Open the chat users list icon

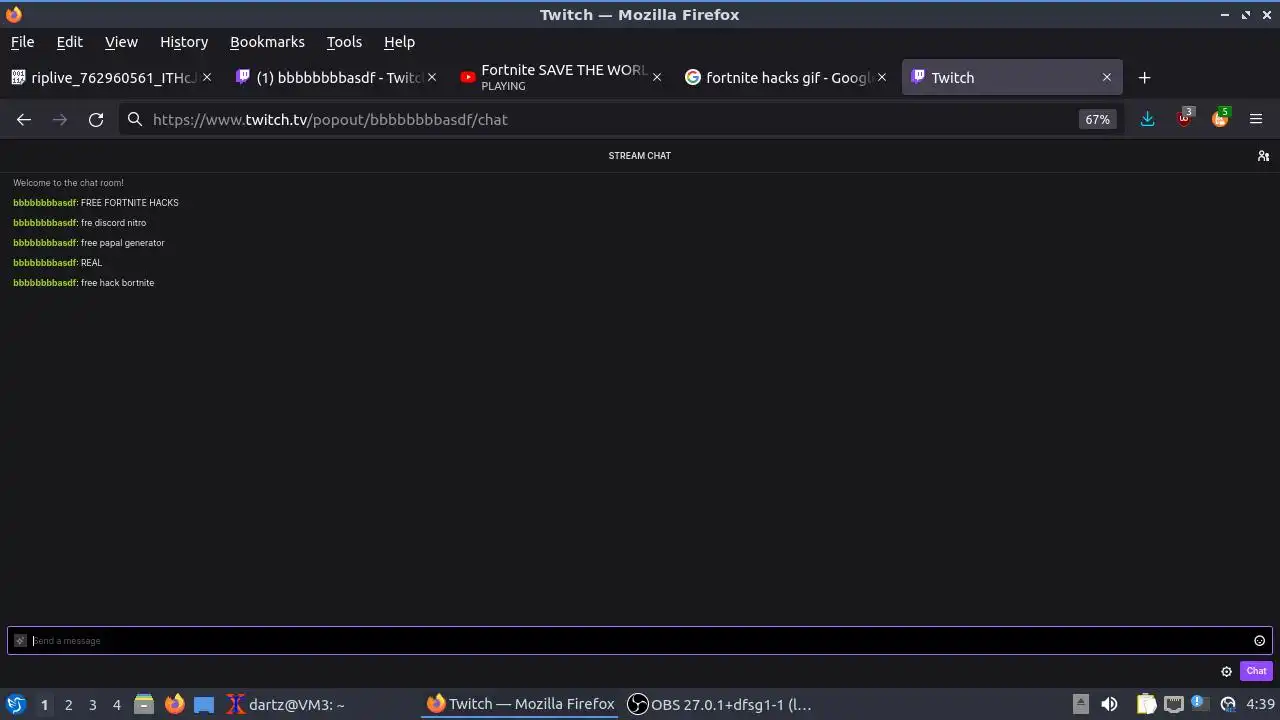(x=1263, y=155)
